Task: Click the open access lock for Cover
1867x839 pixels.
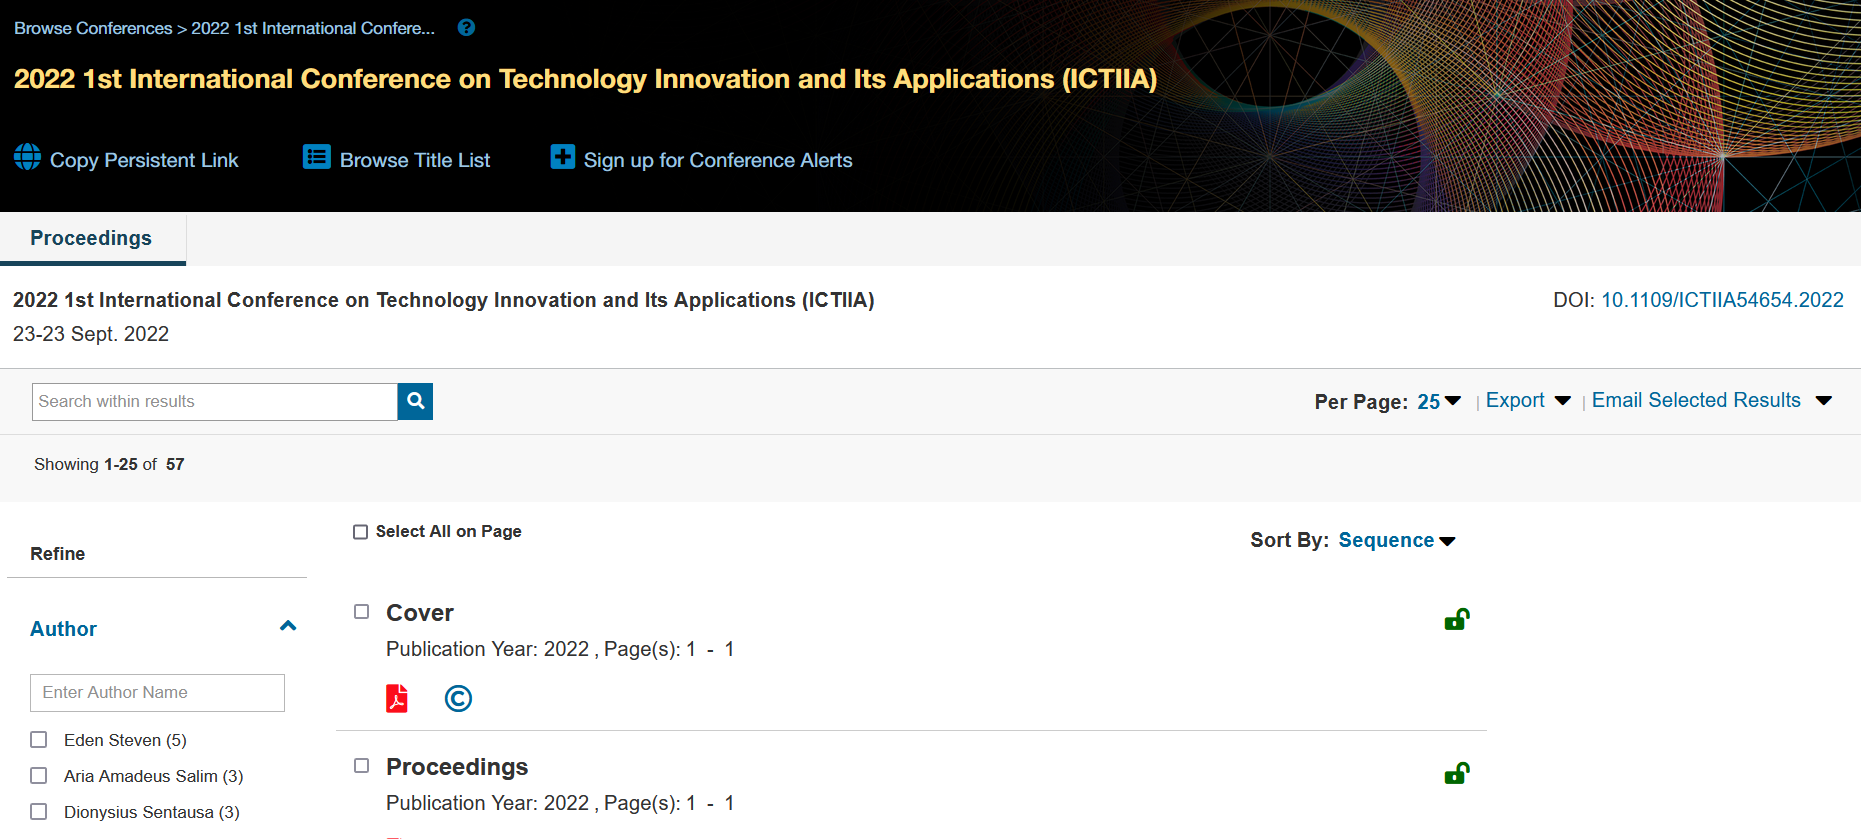Action: (1456, 620)
